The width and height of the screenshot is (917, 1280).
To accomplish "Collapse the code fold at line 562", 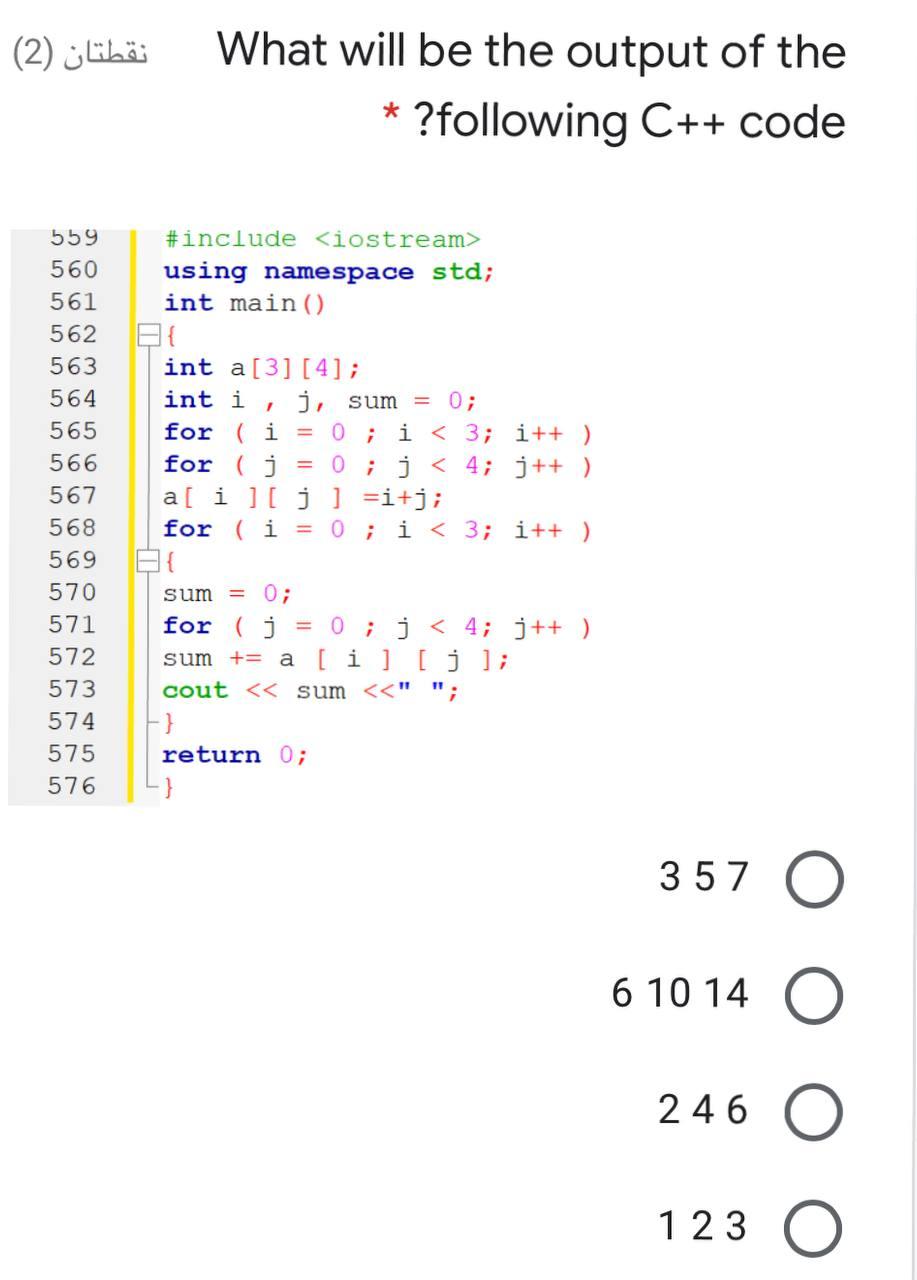I will [147, 335].
